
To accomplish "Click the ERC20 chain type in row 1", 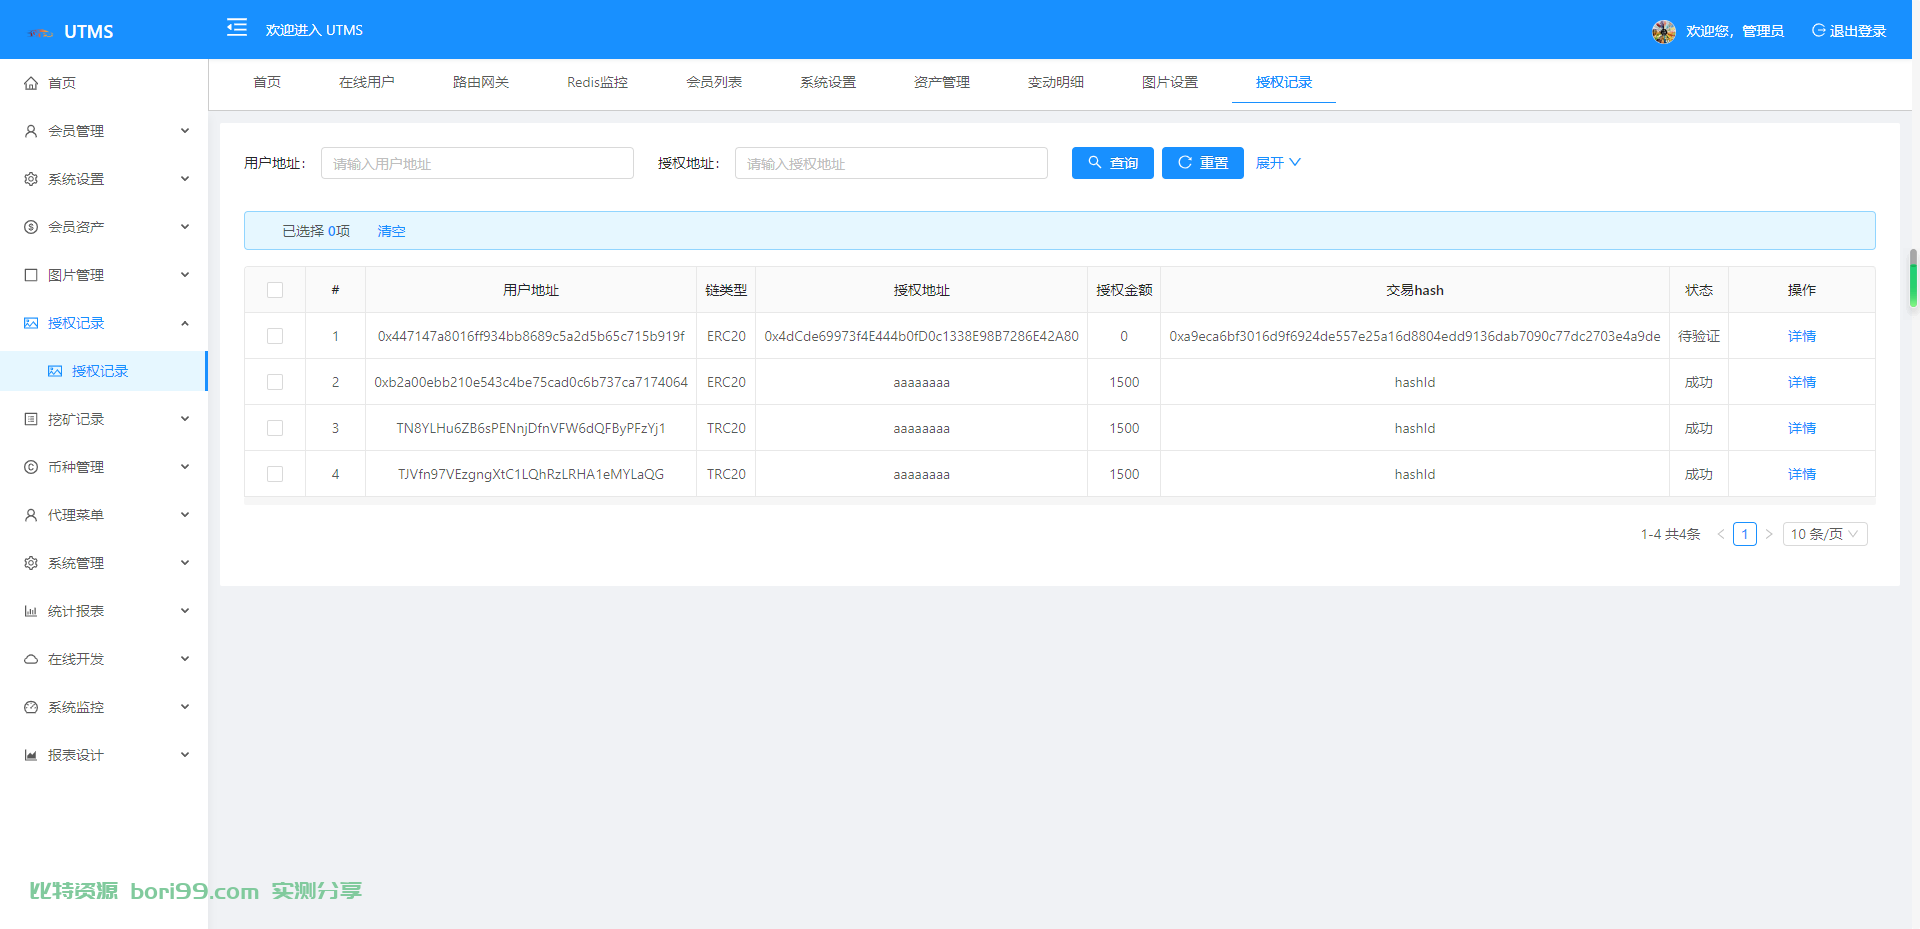I will tap(726, 336).
